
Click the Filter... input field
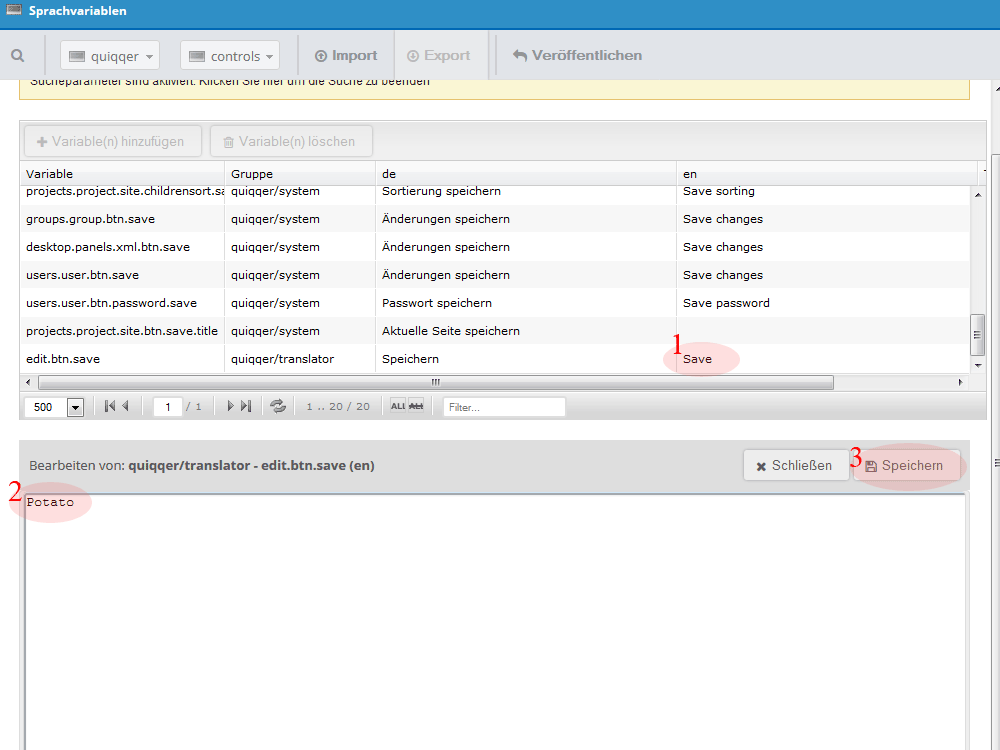pos(504,407)
